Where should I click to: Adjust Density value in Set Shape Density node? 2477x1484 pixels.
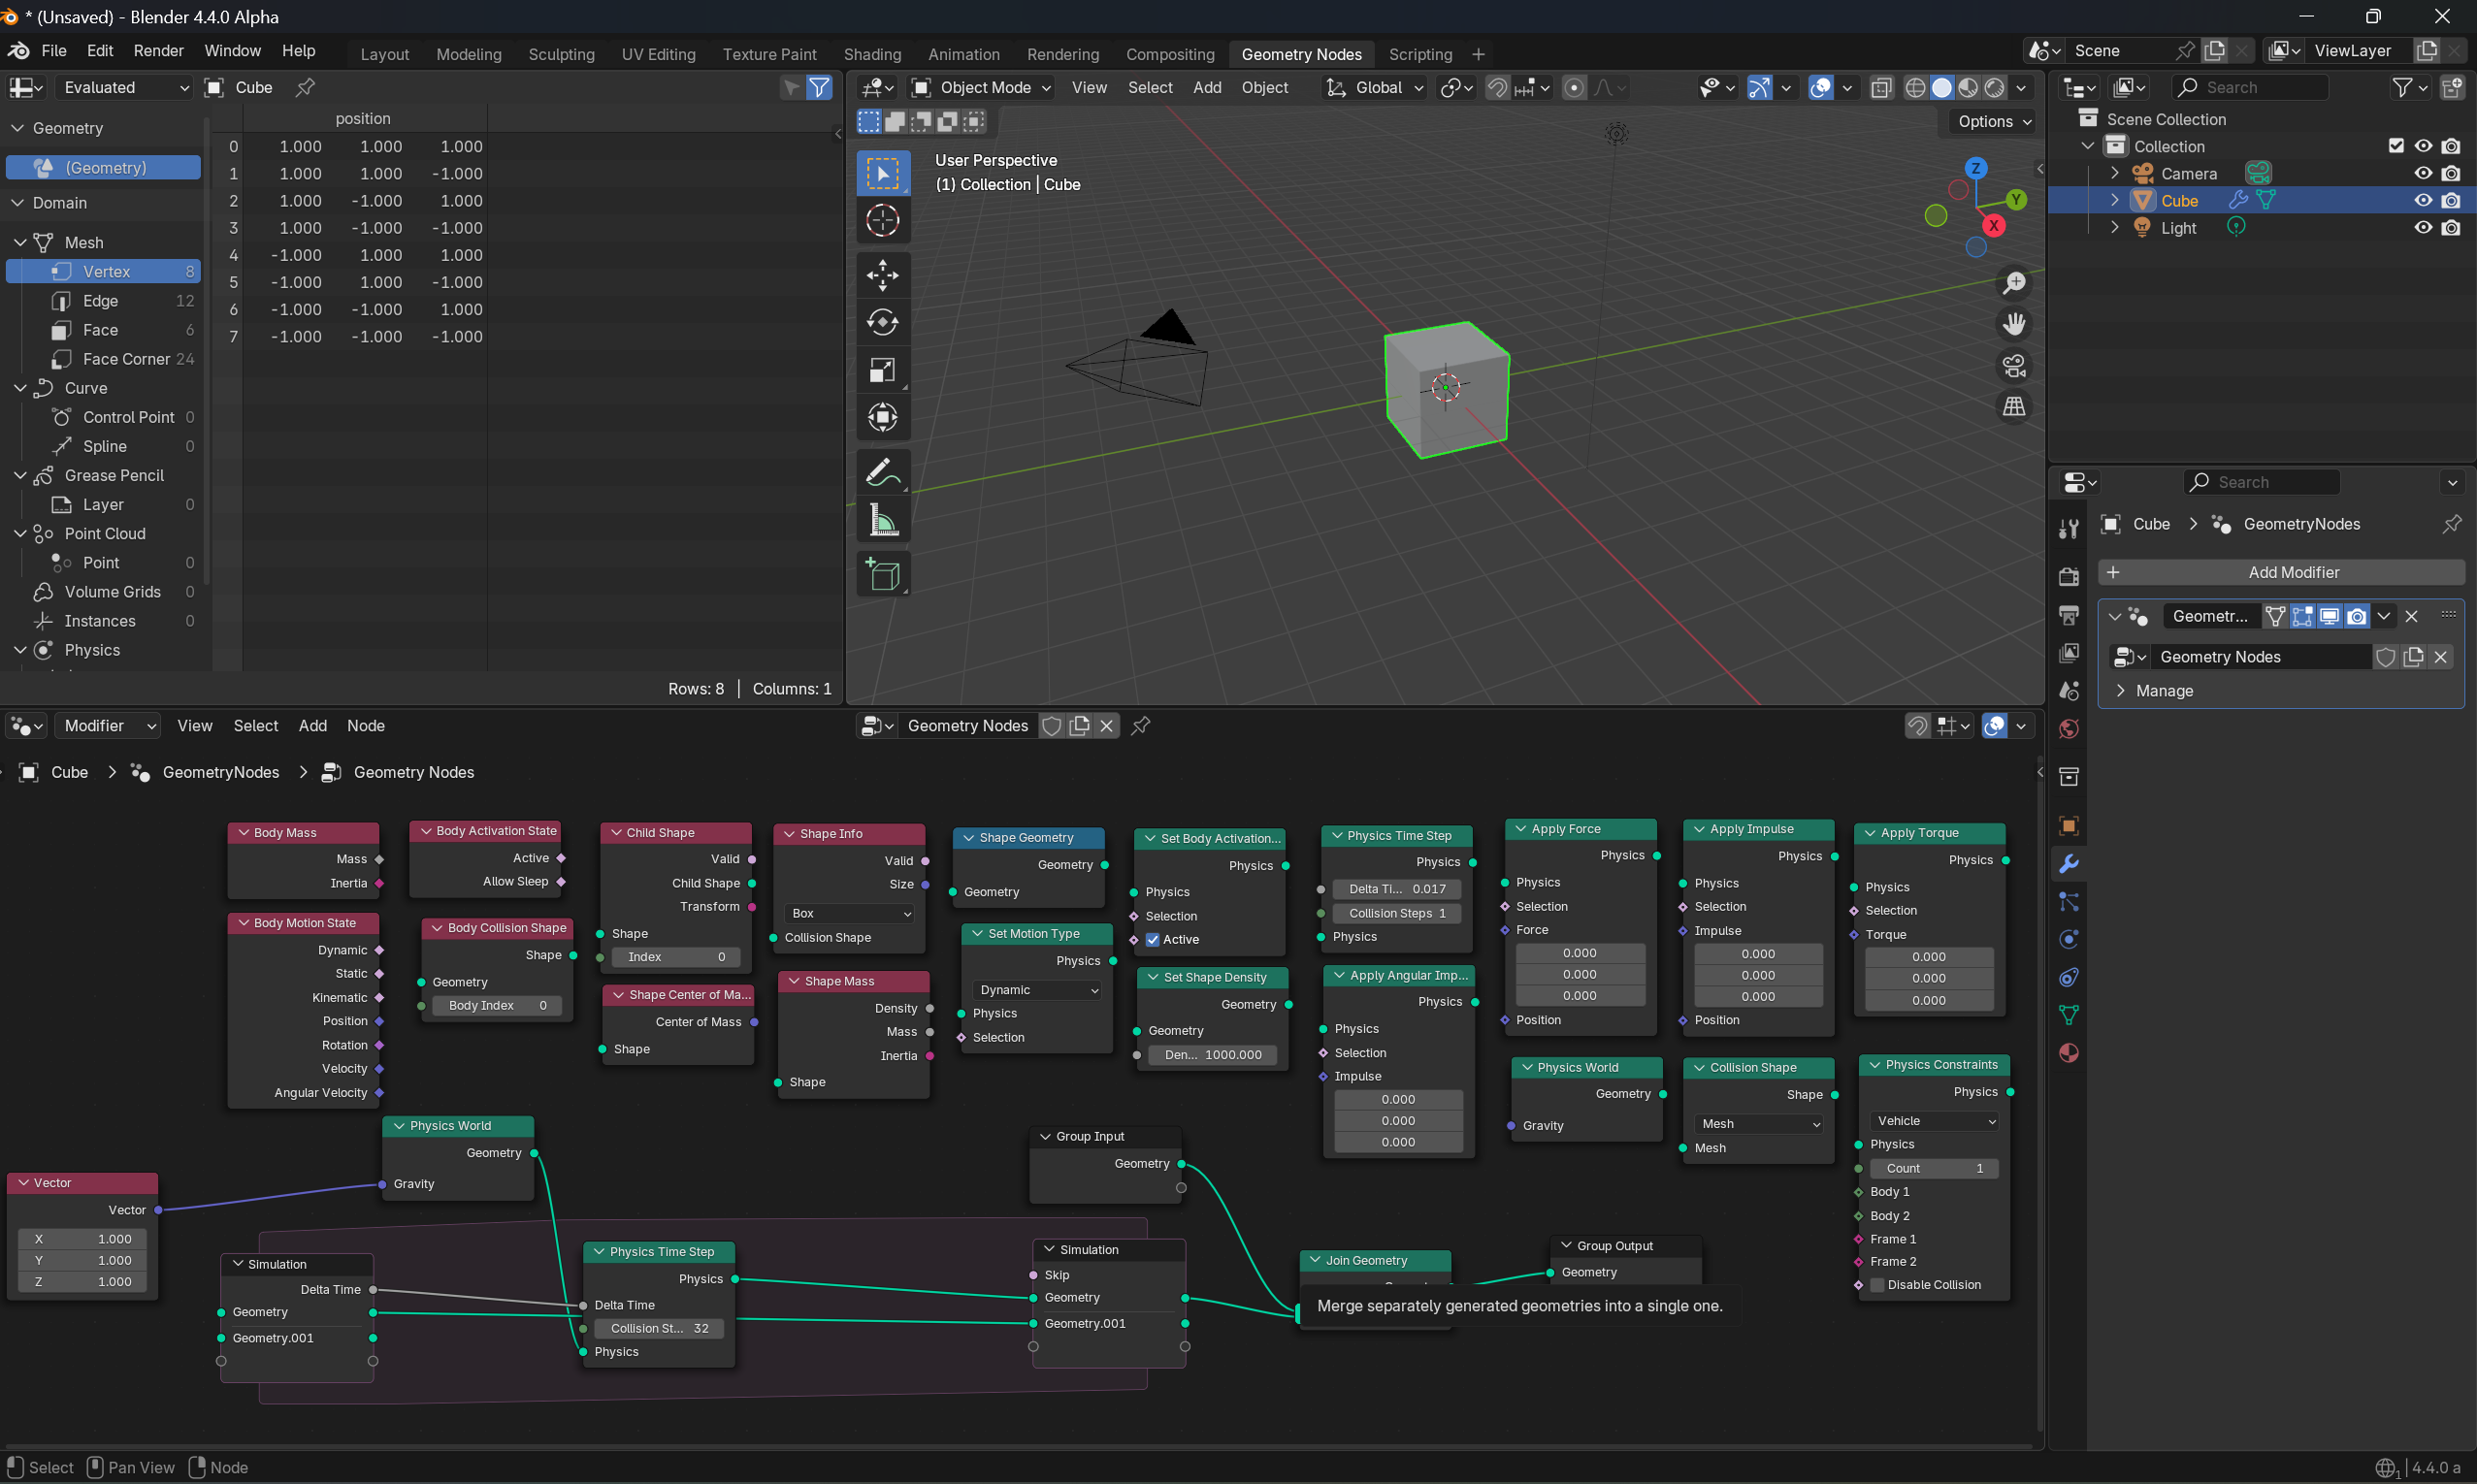pos(1212,1055)
